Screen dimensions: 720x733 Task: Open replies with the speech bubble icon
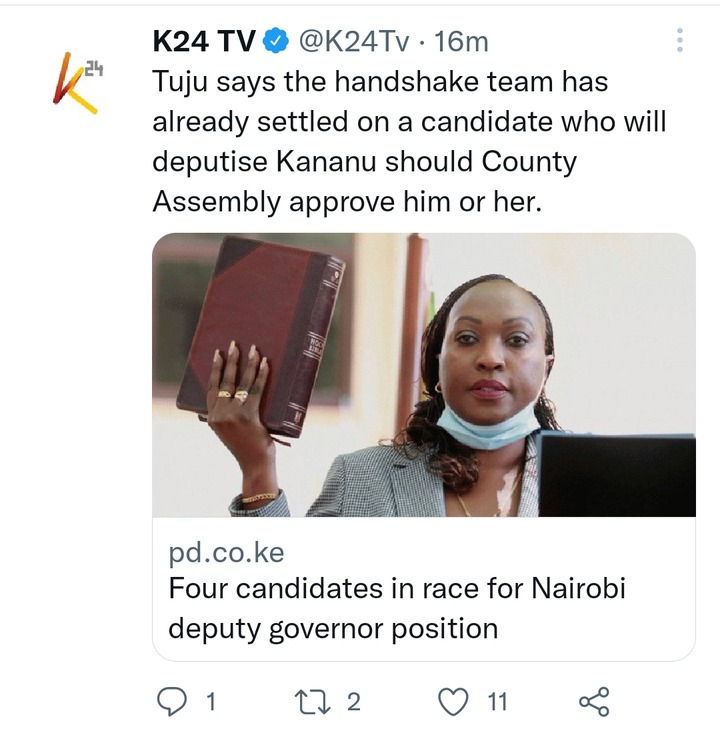pos(172,702)
